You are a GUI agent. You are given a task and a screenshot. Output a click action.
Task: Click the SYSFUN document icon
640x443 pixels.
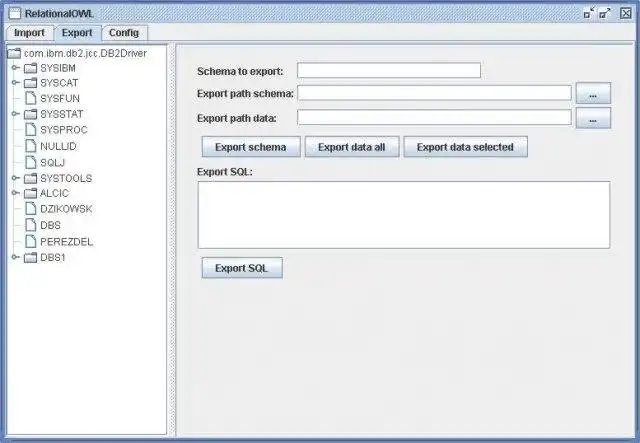(31, 98)
